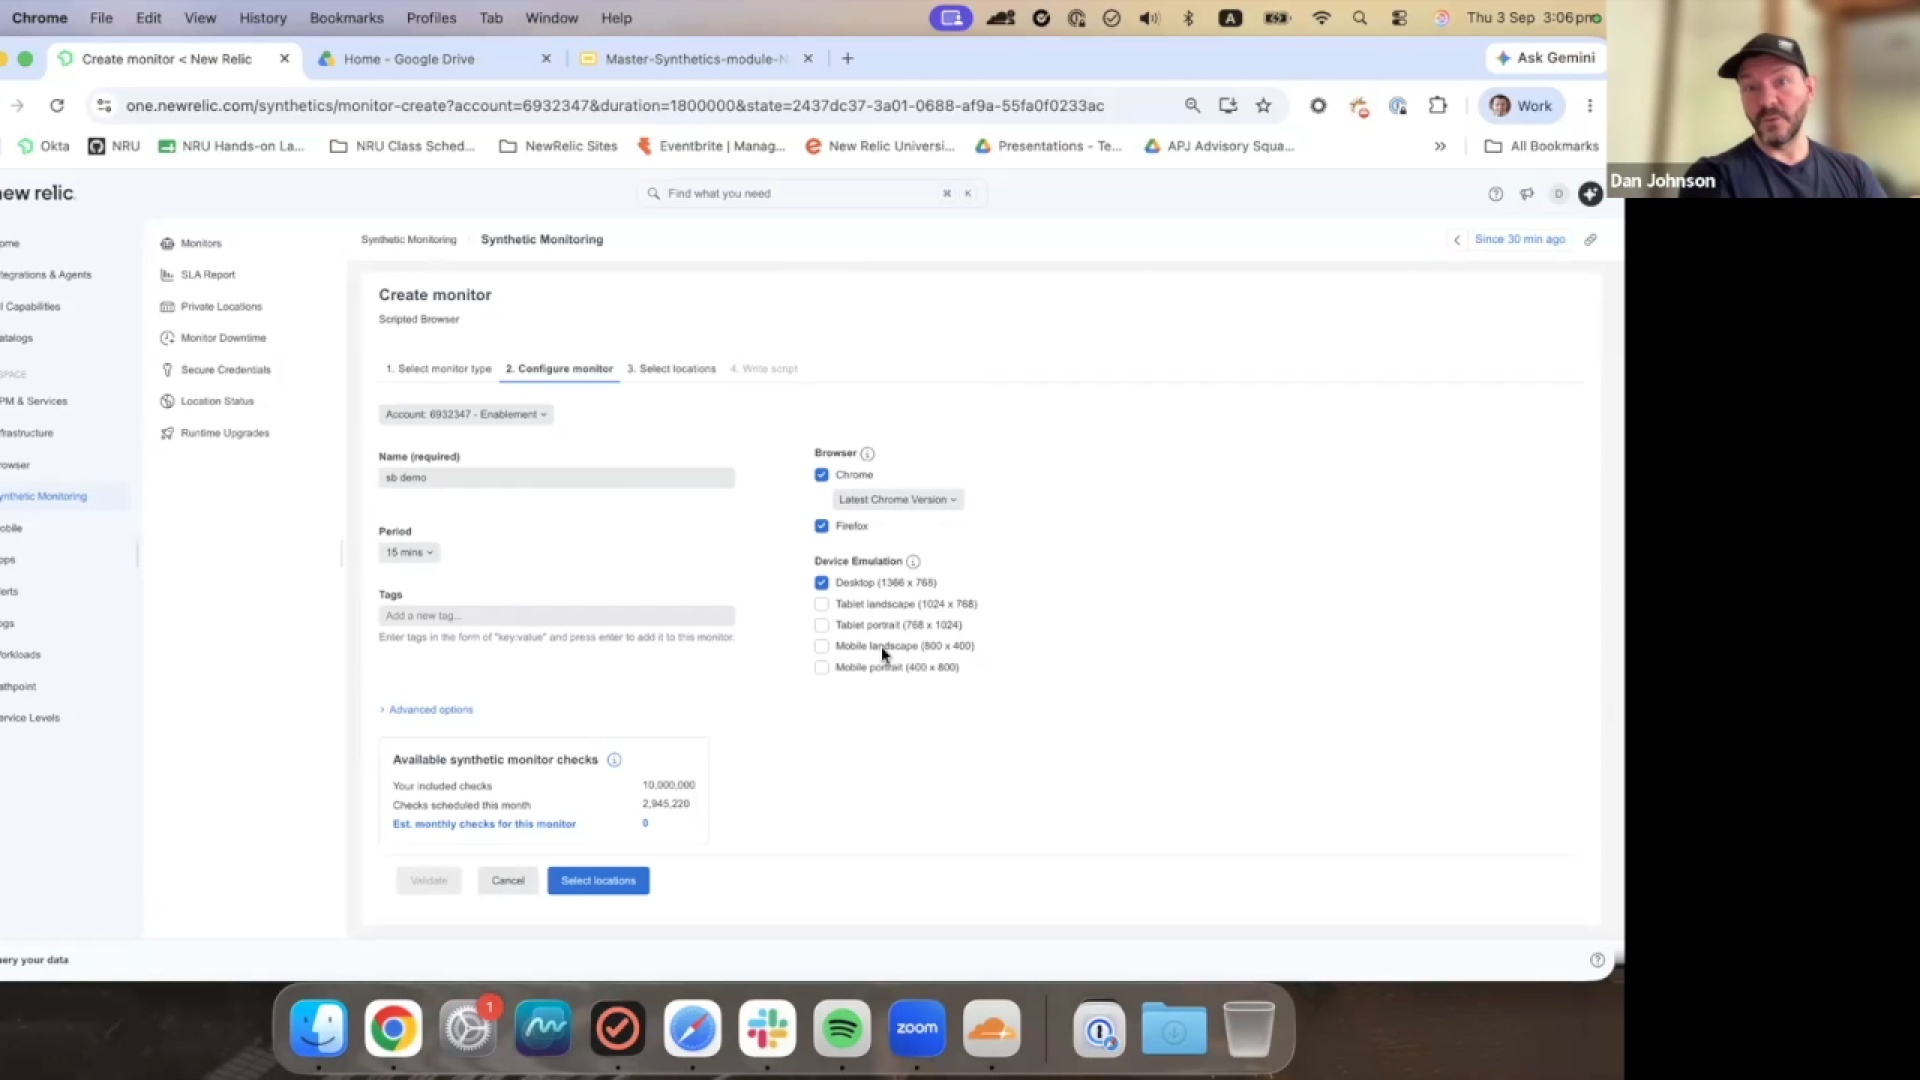
Task: Open Chrome Extensions puzzle icon
Action: [x=1437, y=106]
